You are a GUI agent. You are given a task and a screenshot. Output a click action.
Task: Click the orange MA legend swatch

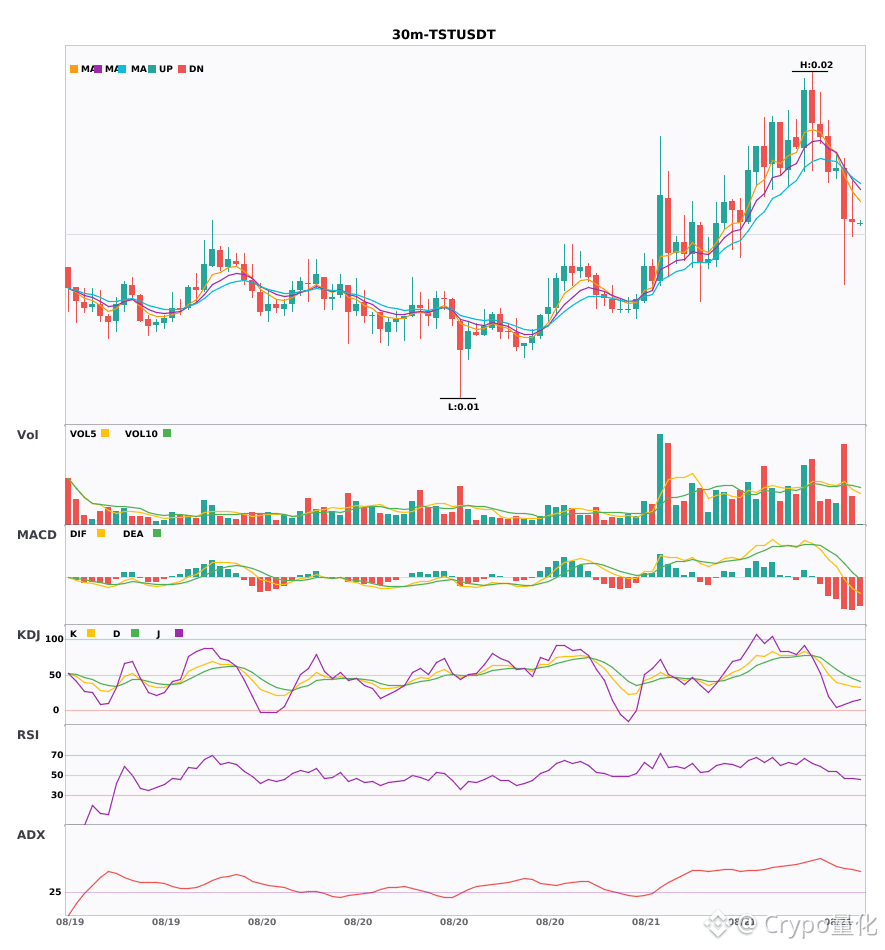74,69
